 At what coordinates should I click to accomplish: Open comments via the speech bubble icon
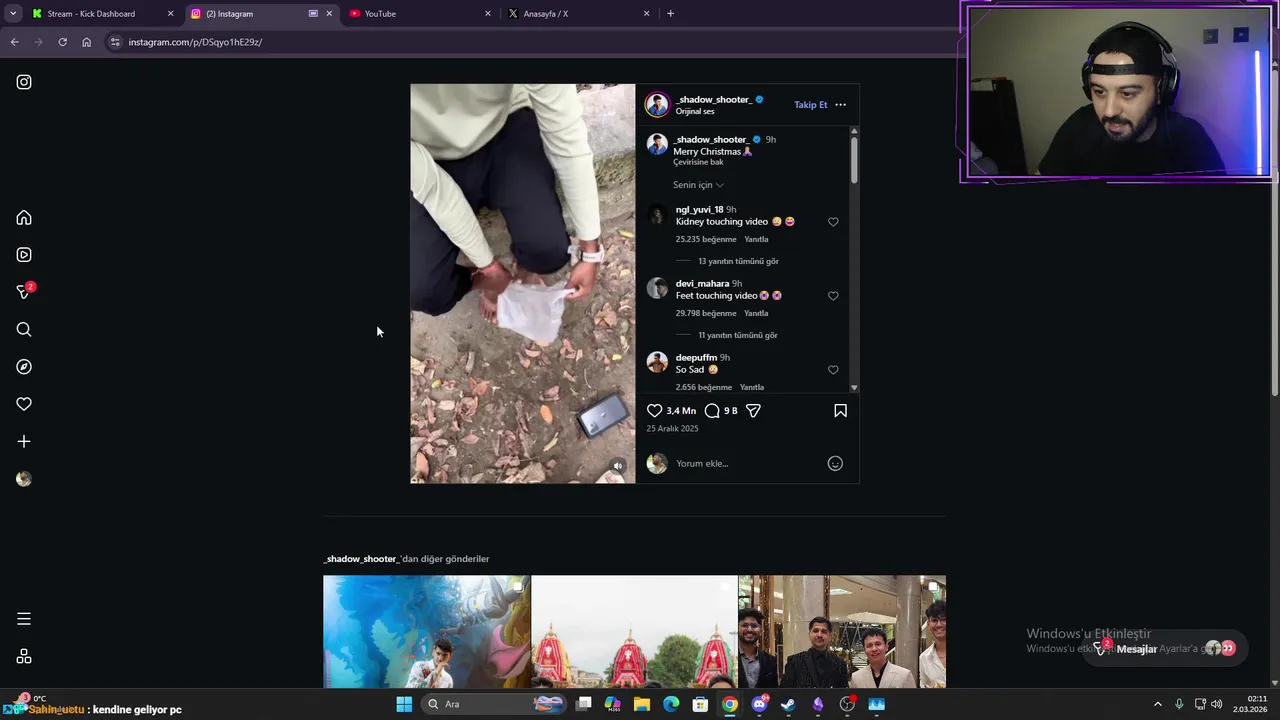click(x=712, y=411)
